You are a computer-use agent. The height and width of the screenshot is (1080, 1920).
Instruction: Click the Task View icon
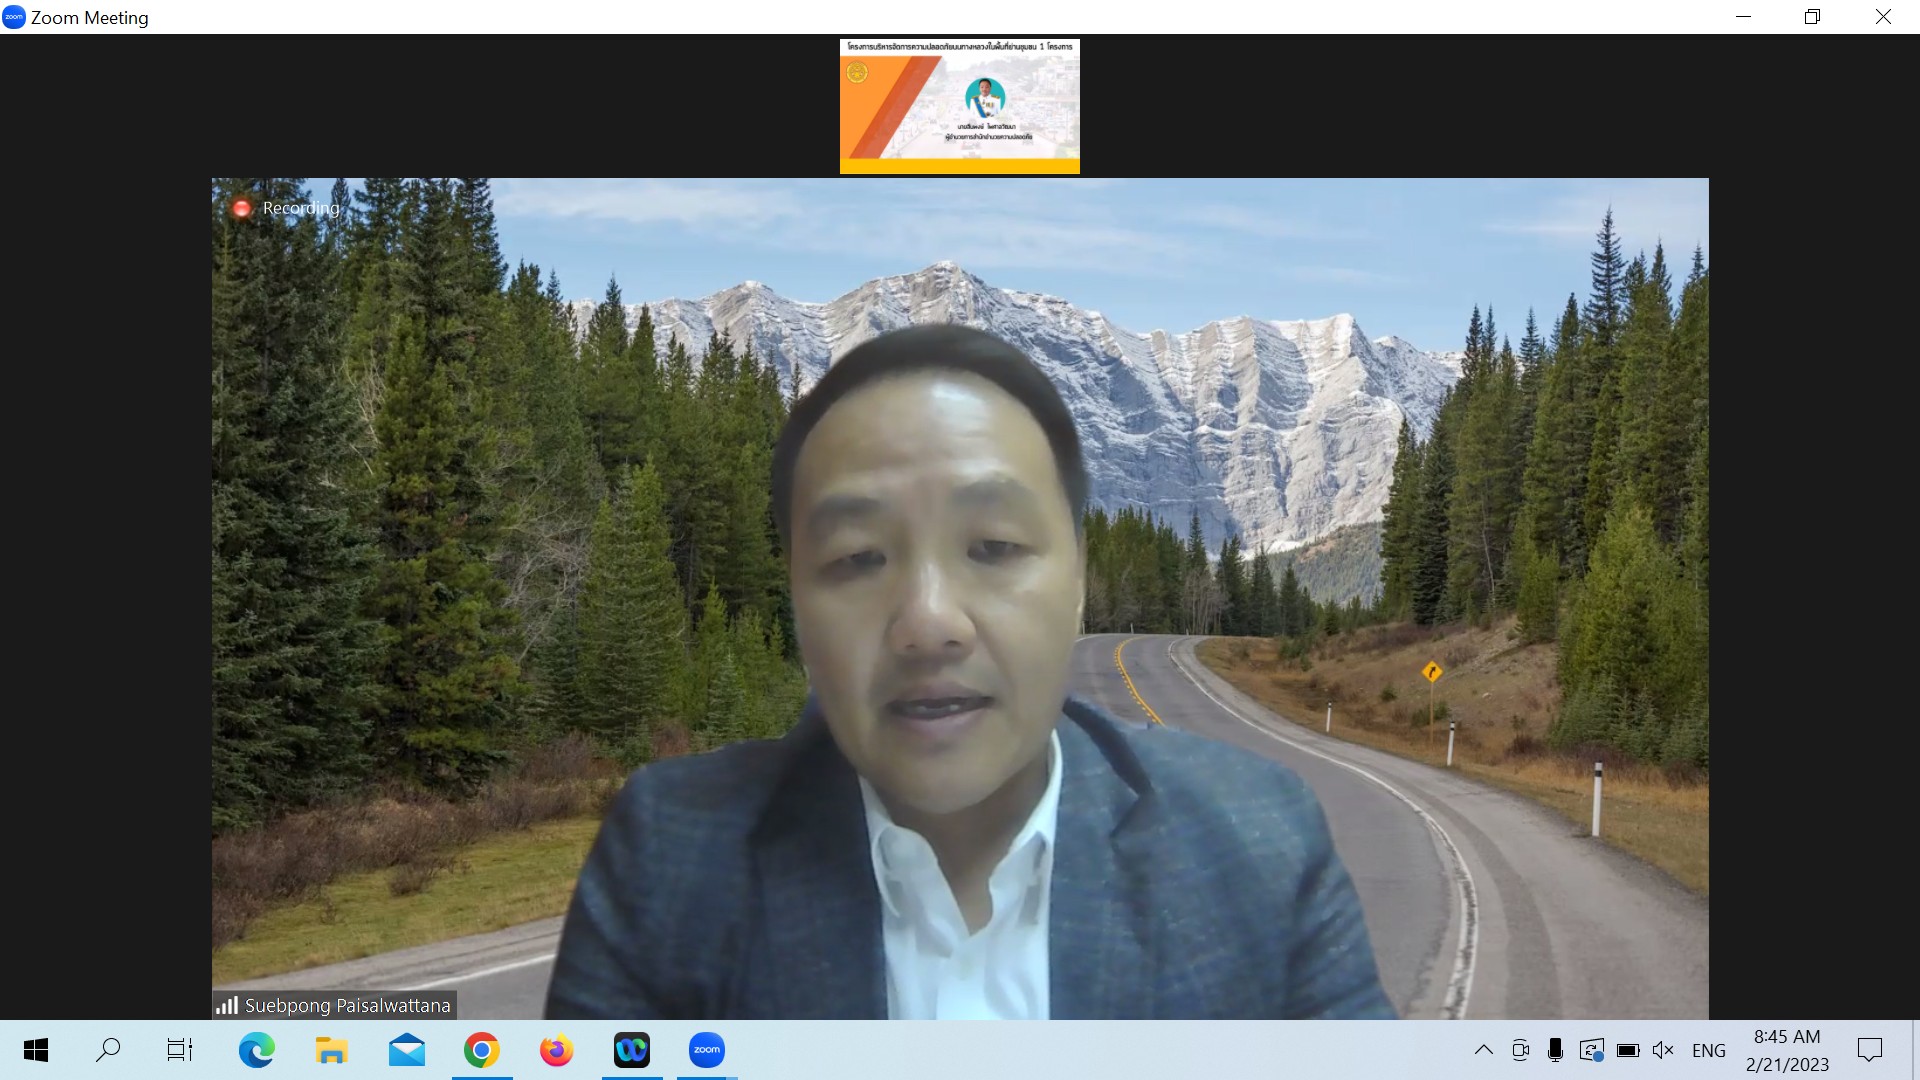click(x=180, y=1050)
